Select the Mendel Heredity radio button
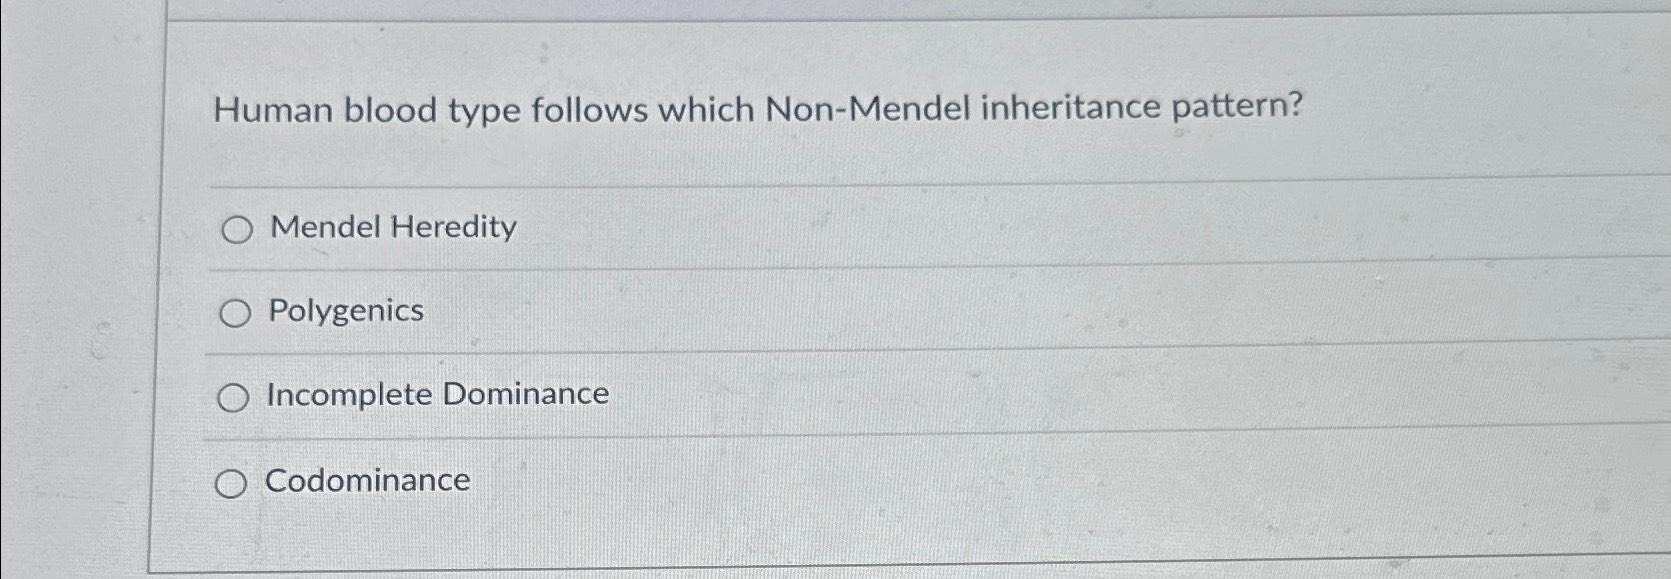Image resolution: width=1671 pixels, height=579 pixels. [x=235, y=230]
